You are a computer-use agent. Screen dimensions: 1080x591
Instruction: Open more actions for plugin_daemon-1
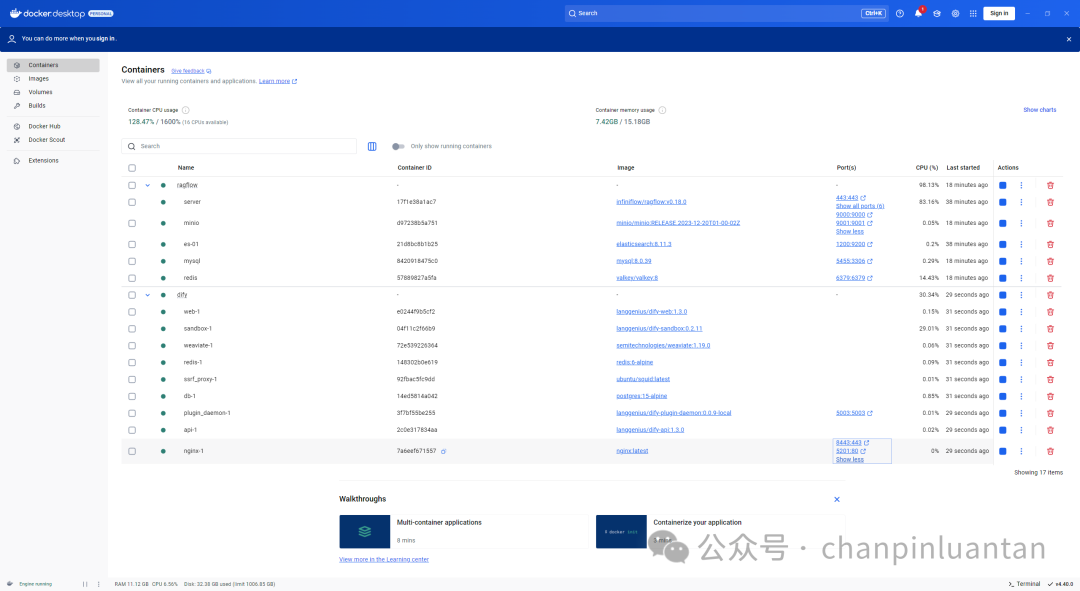[x=1021, y=413]
